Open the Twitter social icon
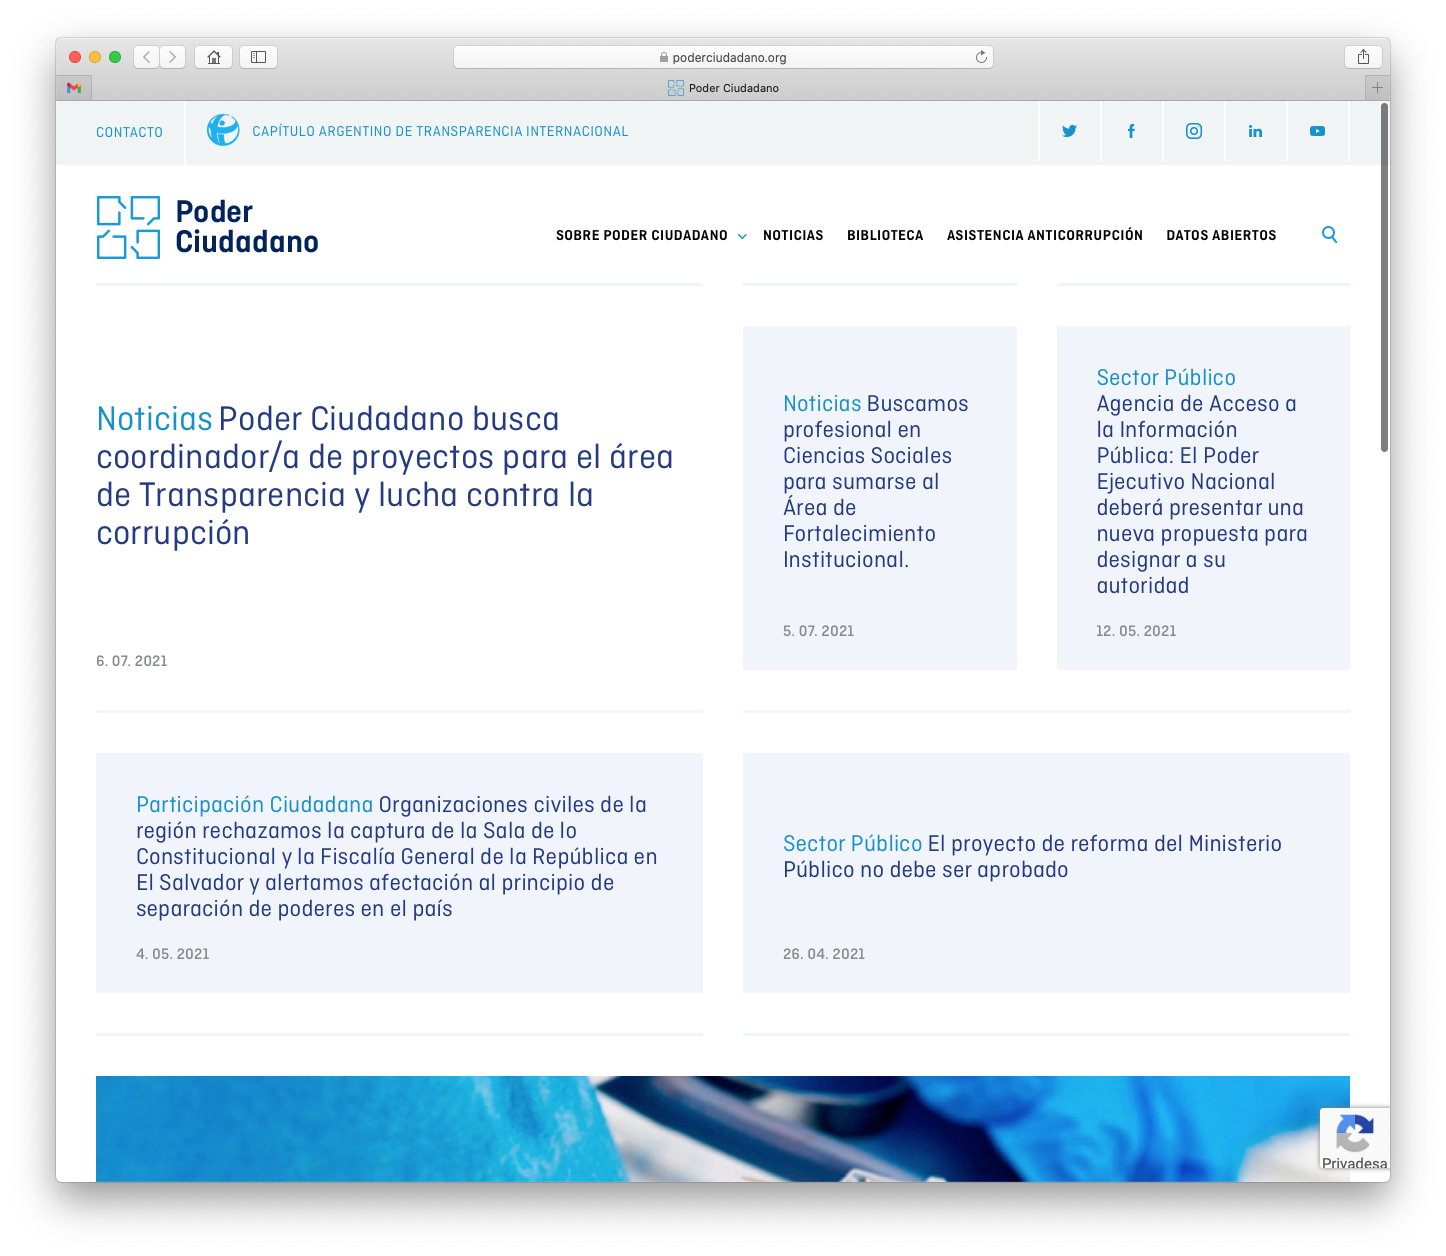 coord(1069,131)
